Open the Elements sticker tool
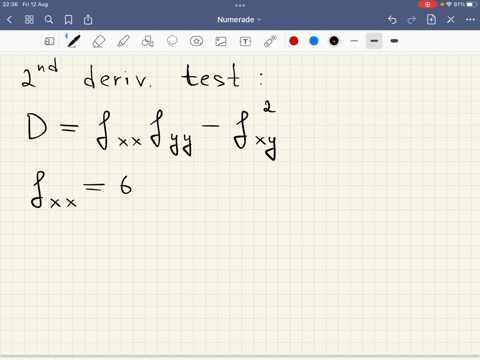This screenshot has height=360, width=480. pyautogui.click(x=196, y=41)
